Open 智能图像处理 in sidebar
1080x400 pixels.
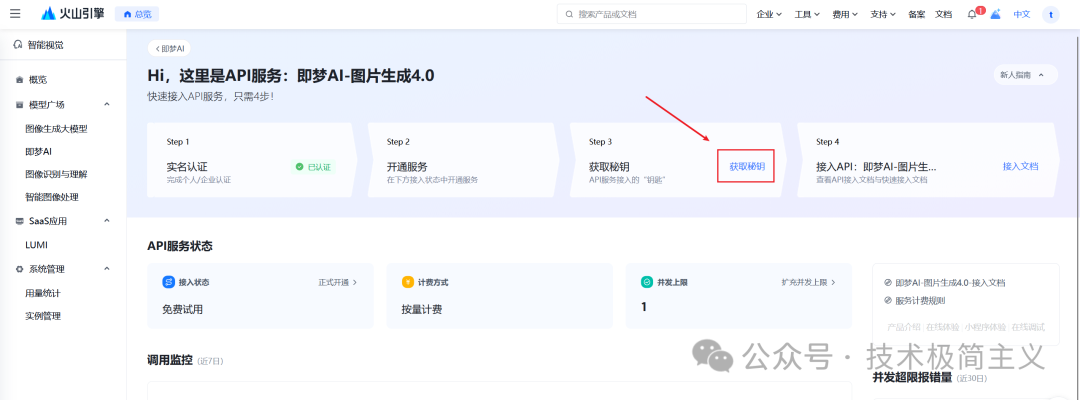[x=52, y=197]
